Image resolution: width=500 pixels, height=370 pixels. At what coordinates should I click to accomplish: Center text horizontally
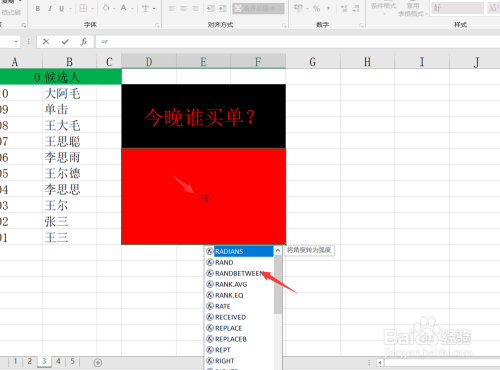pyautogui.click(x=183, y=9)
